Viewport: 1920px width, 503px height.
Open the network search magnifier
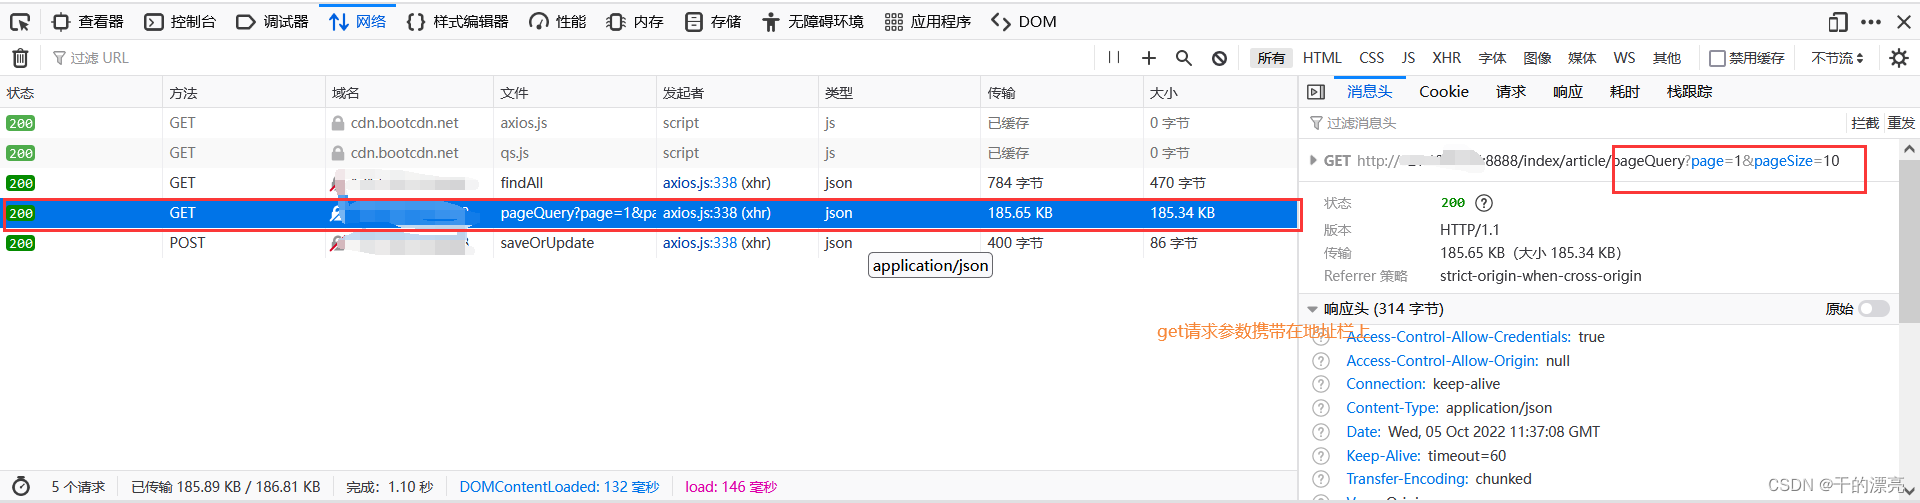point(1184,58)
